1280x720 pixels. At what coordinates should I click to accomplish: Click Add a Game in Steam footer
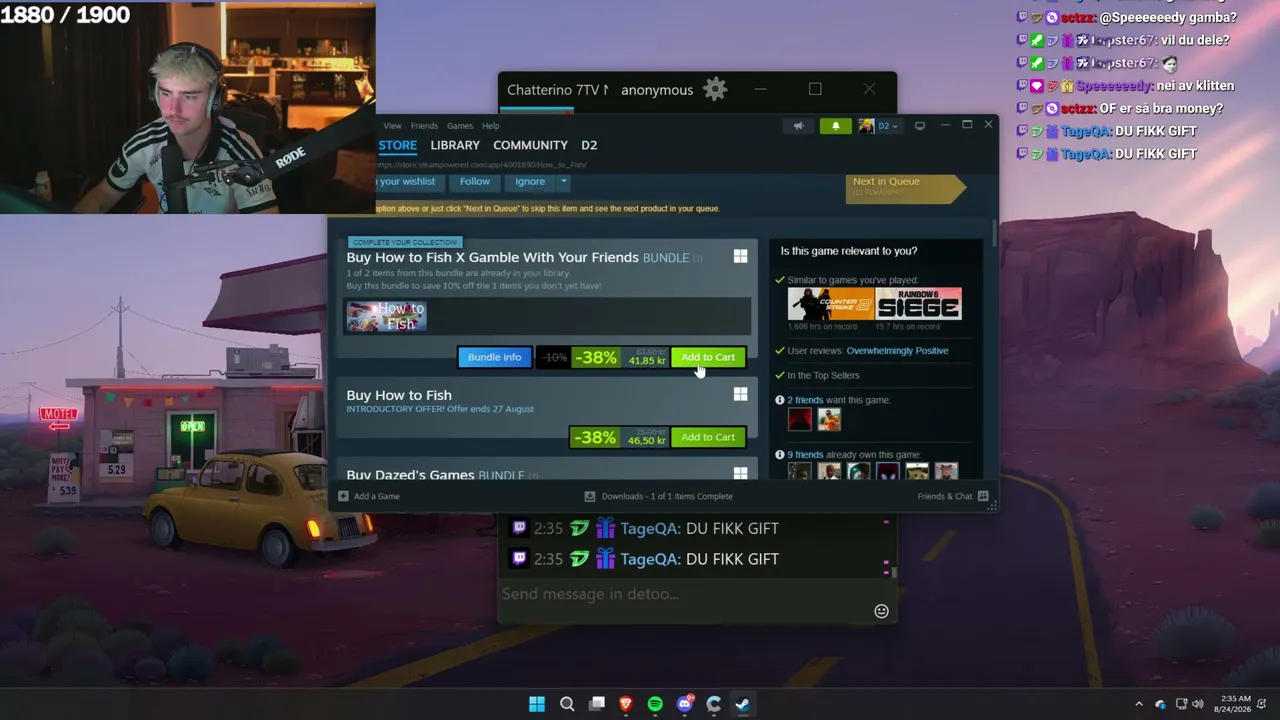tap(369, 496)
